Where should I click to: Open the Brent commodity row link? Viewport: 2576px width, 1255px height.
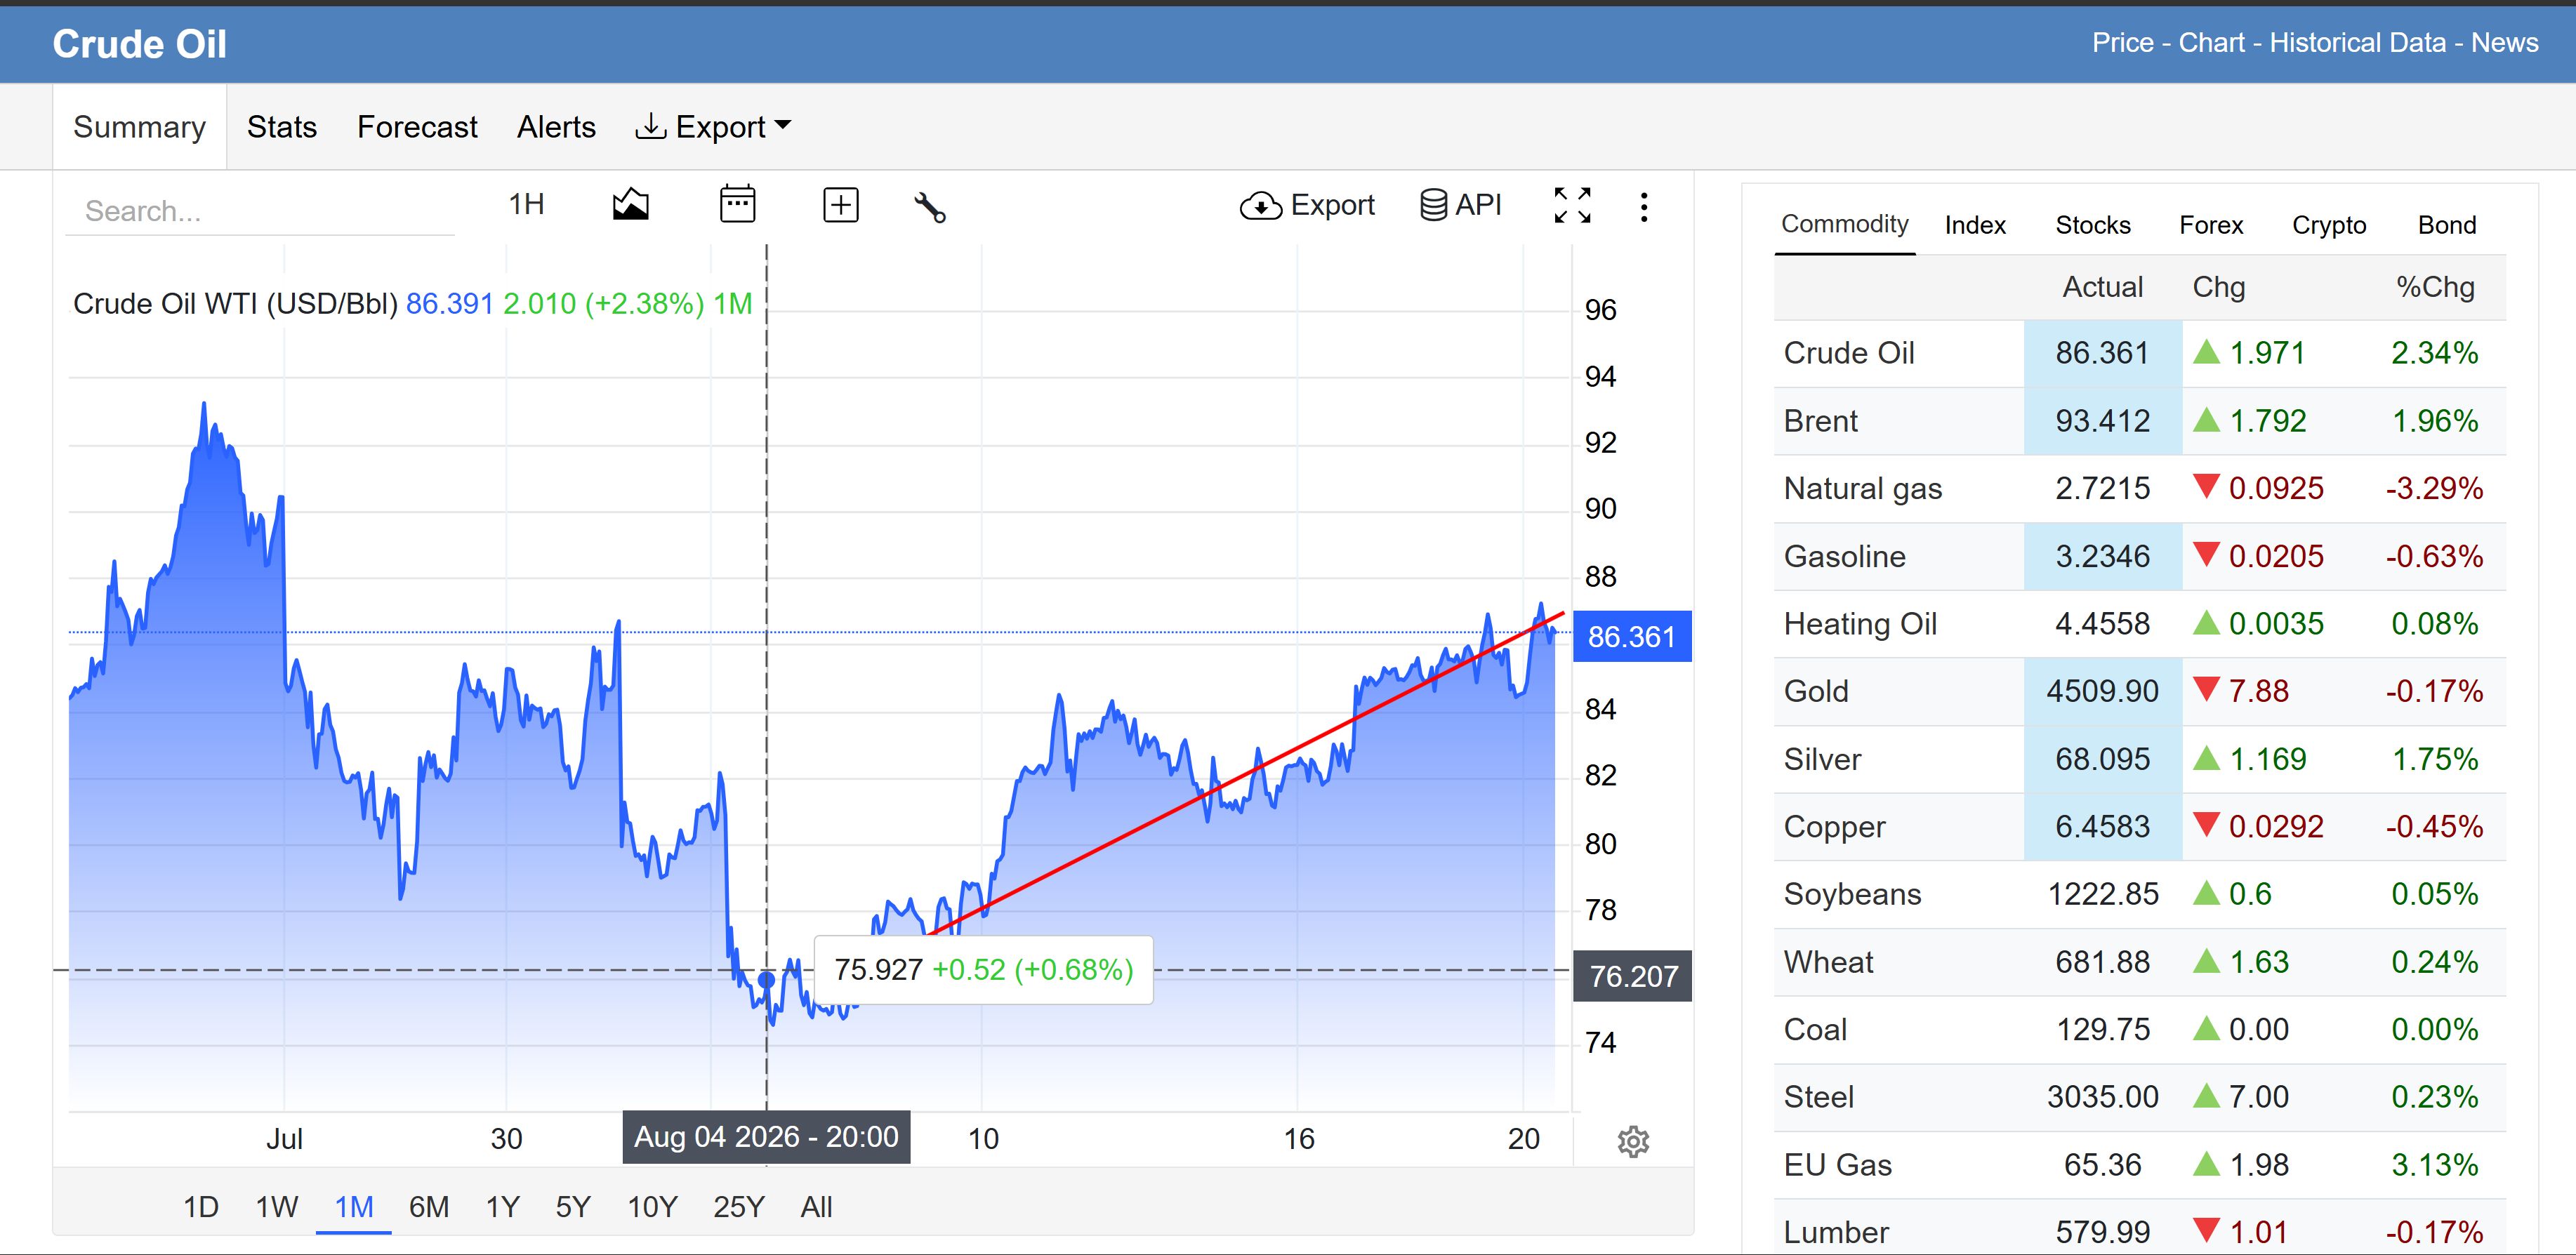(x=1820, y=421)
